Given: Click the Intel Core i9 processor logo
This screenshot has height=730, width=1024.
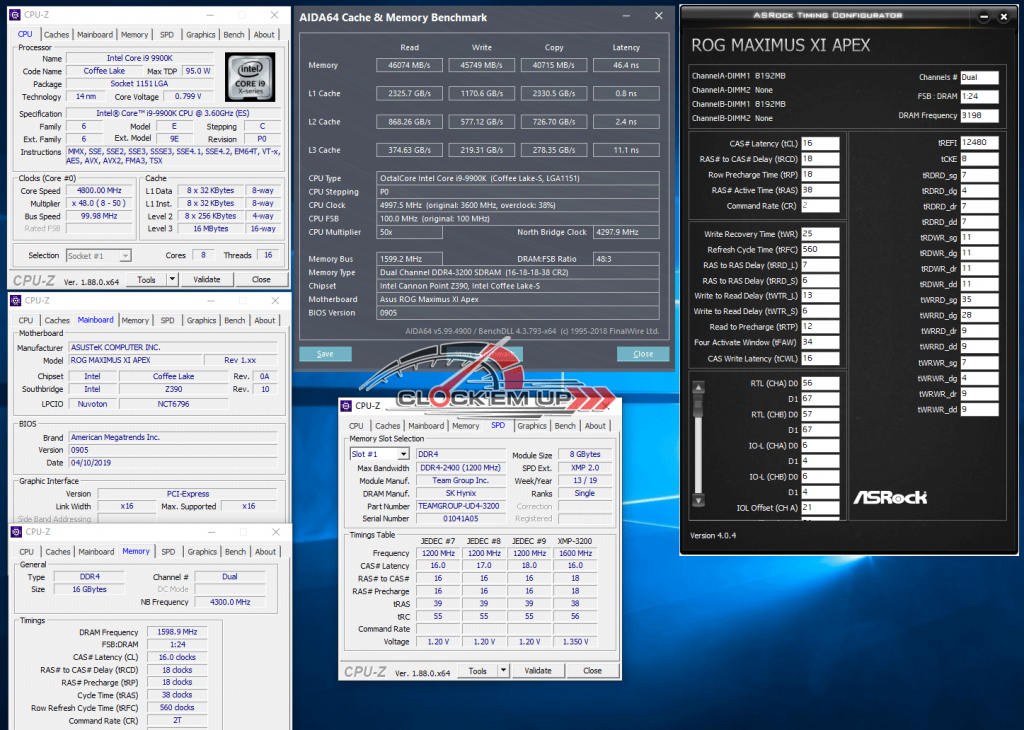Looking at the screenshot, I should coord(251,78).
